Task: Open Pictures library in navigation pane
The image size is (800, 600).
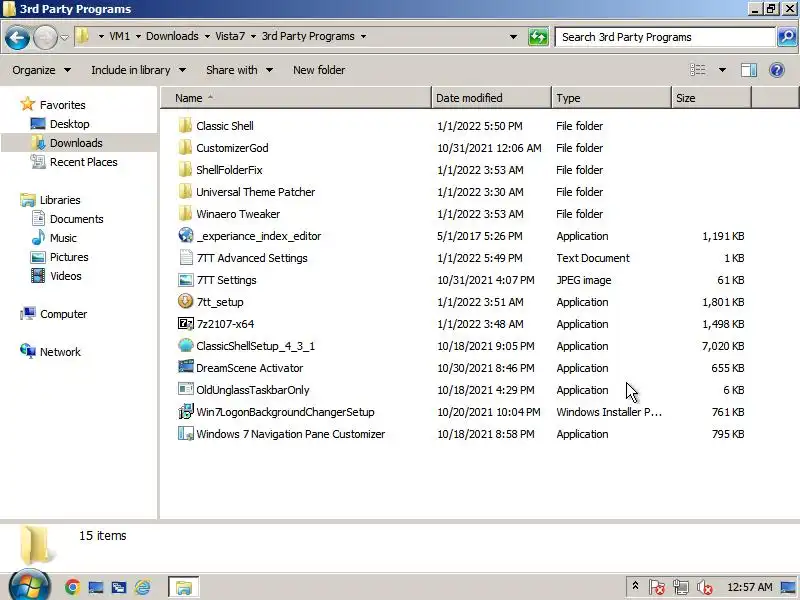Action: (69, 257)
